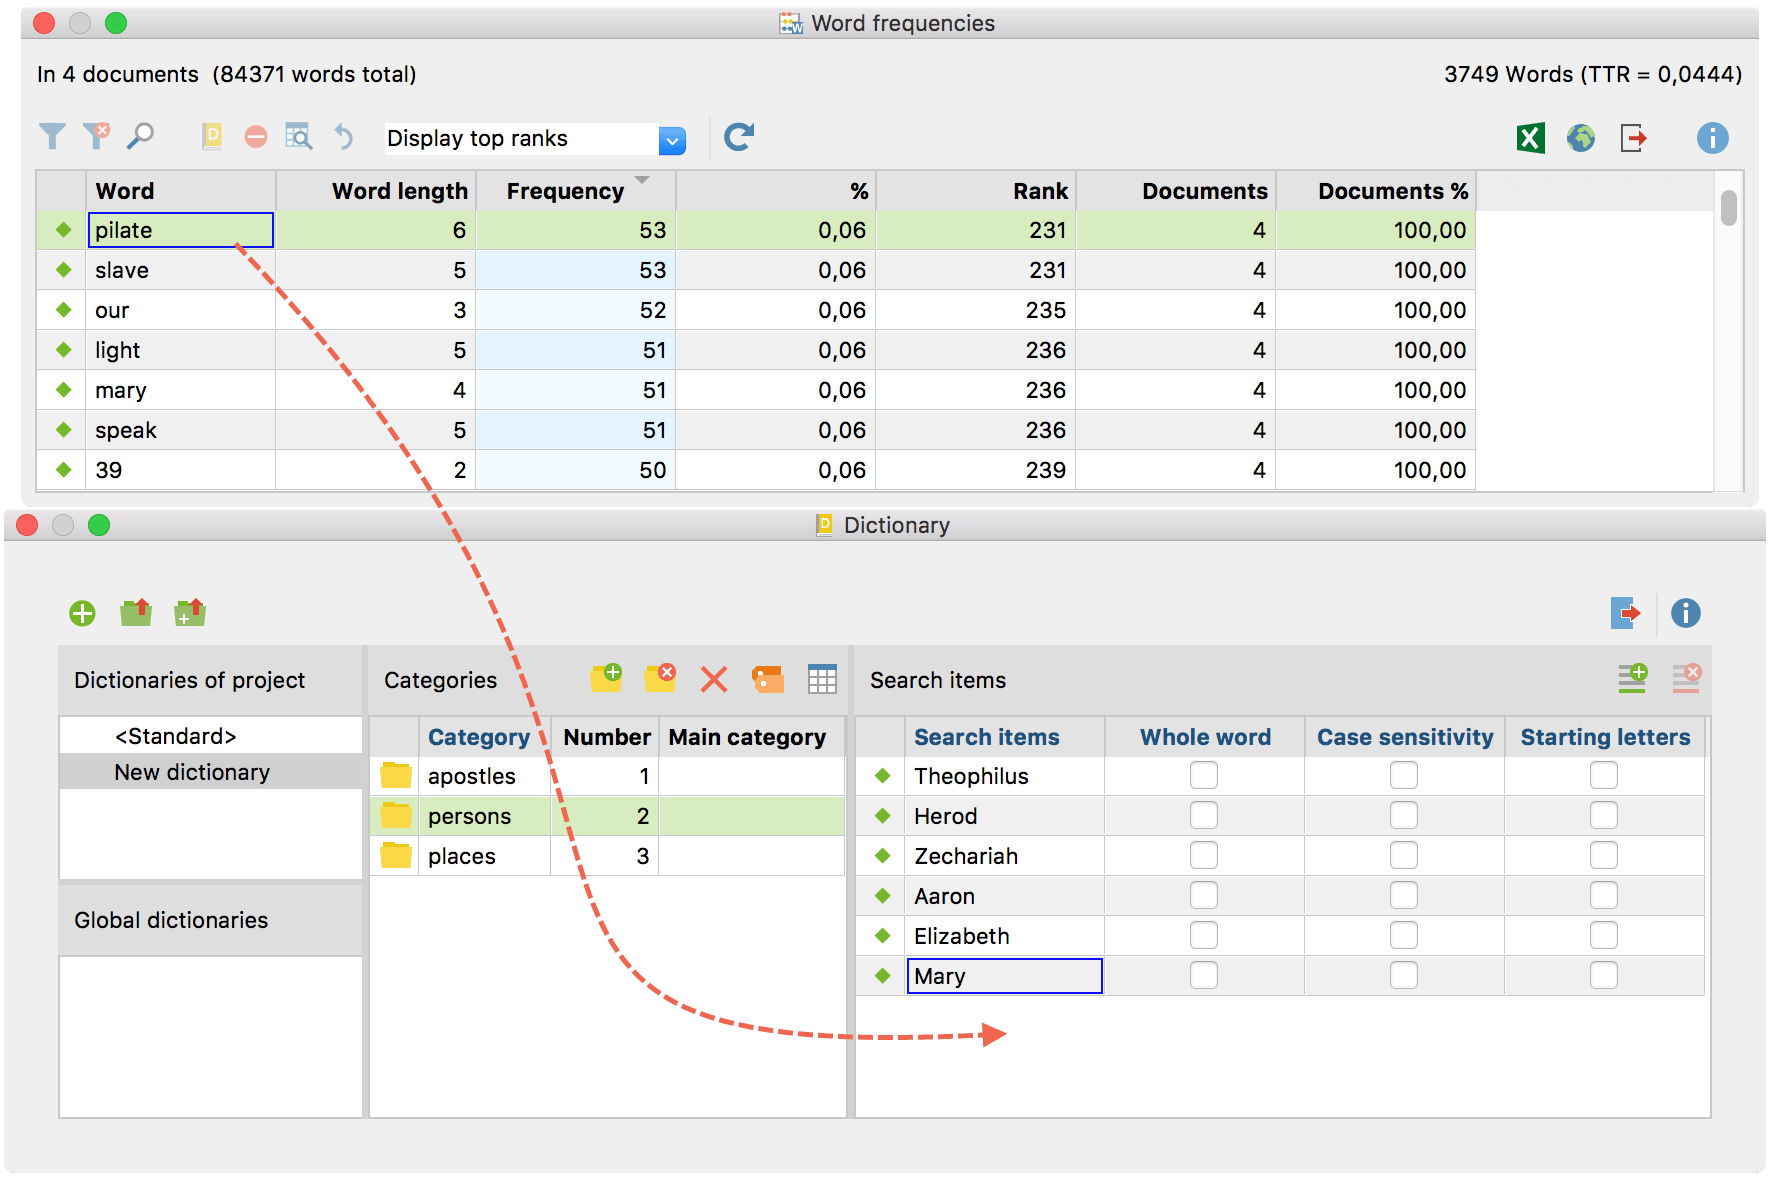Refresh the word frequency list
Image resolution: width=1782 pixels, height=1182 pixels.
[738, 137]
